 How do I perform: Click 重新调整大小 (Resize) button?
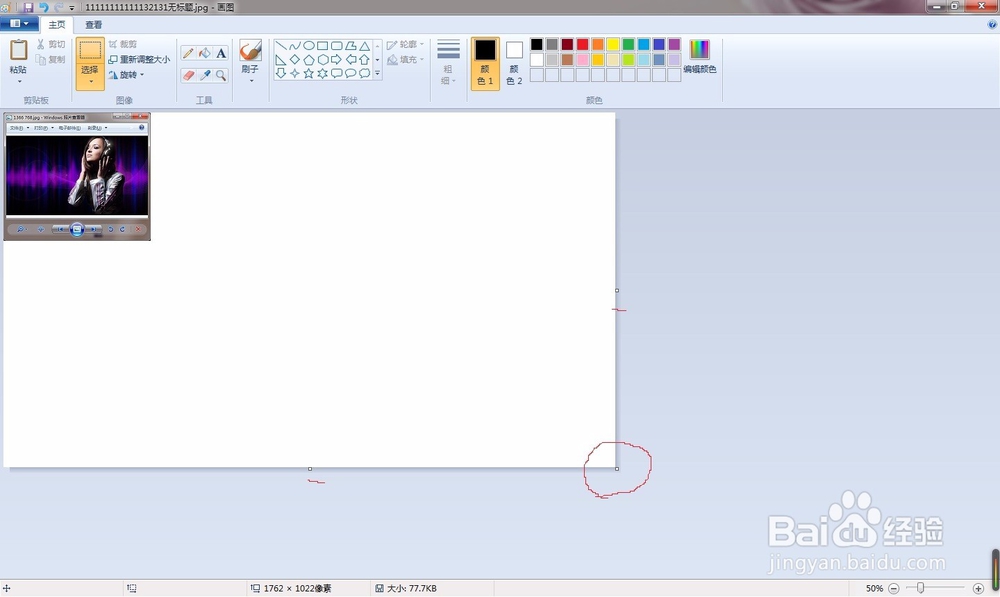tap(139, 59)
